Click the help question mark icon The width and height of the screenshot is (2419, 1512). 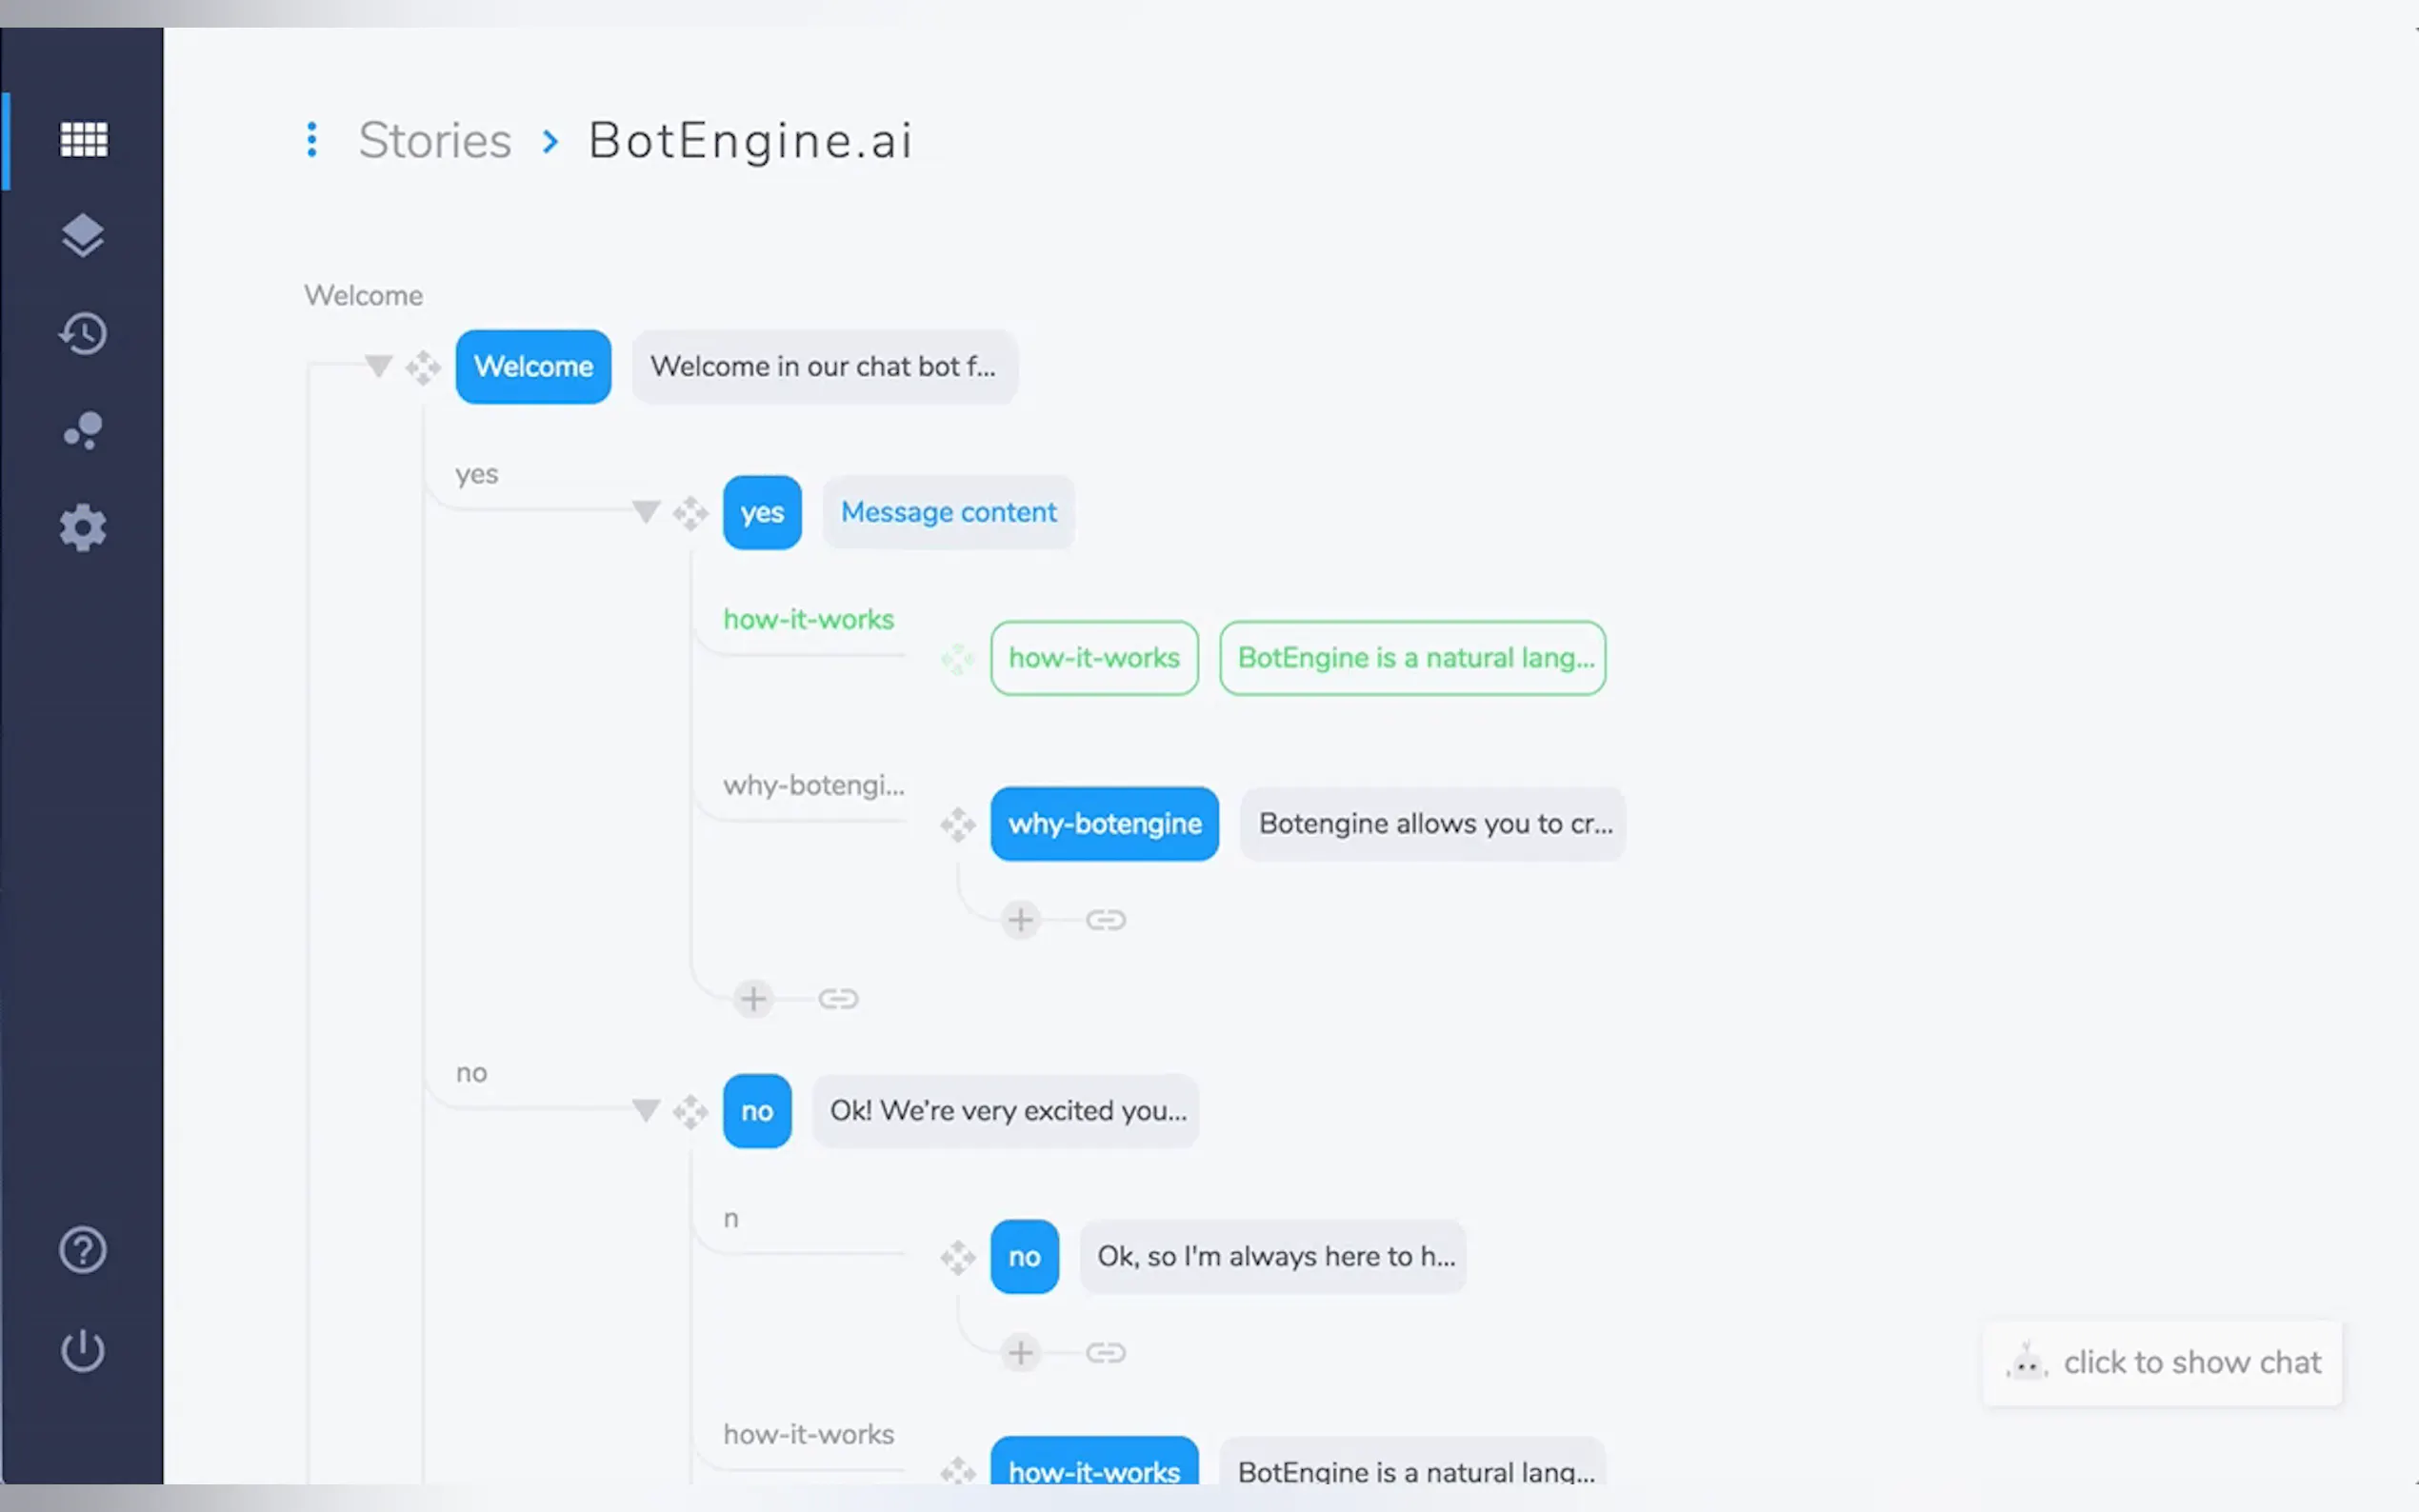[83, 1250]
